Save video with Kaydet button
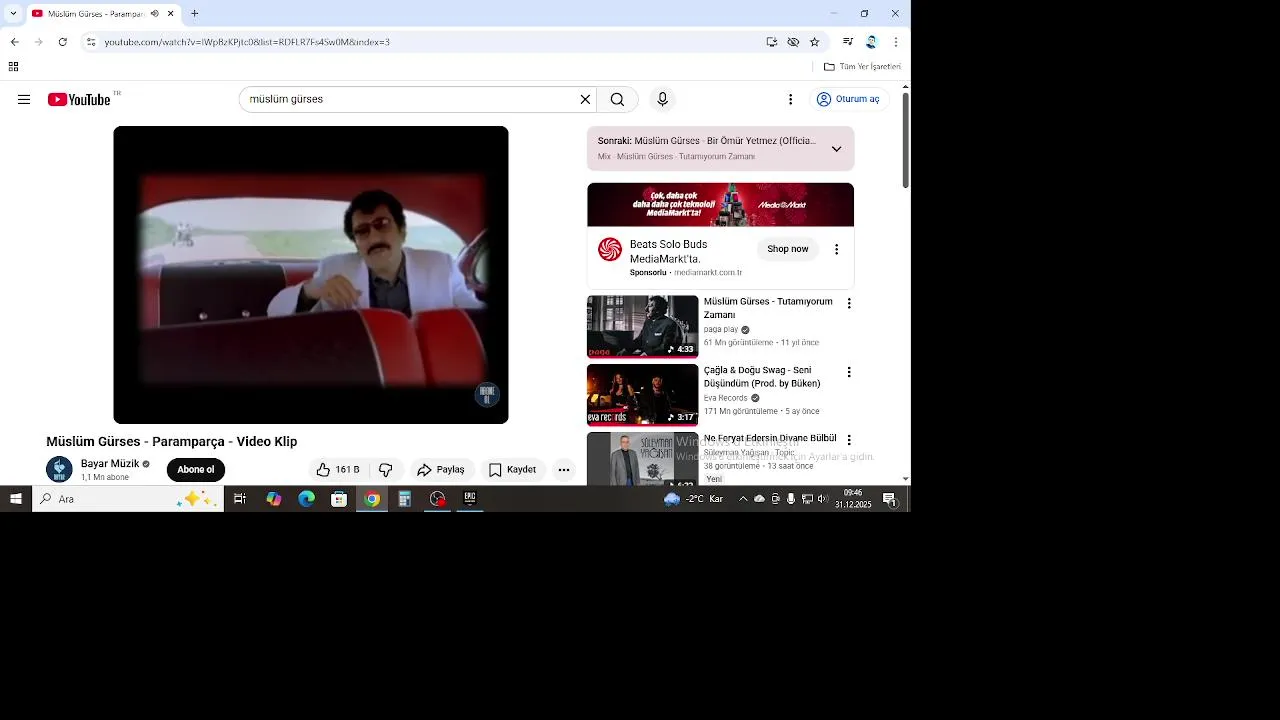The image size is (1280, 720). 512,470
